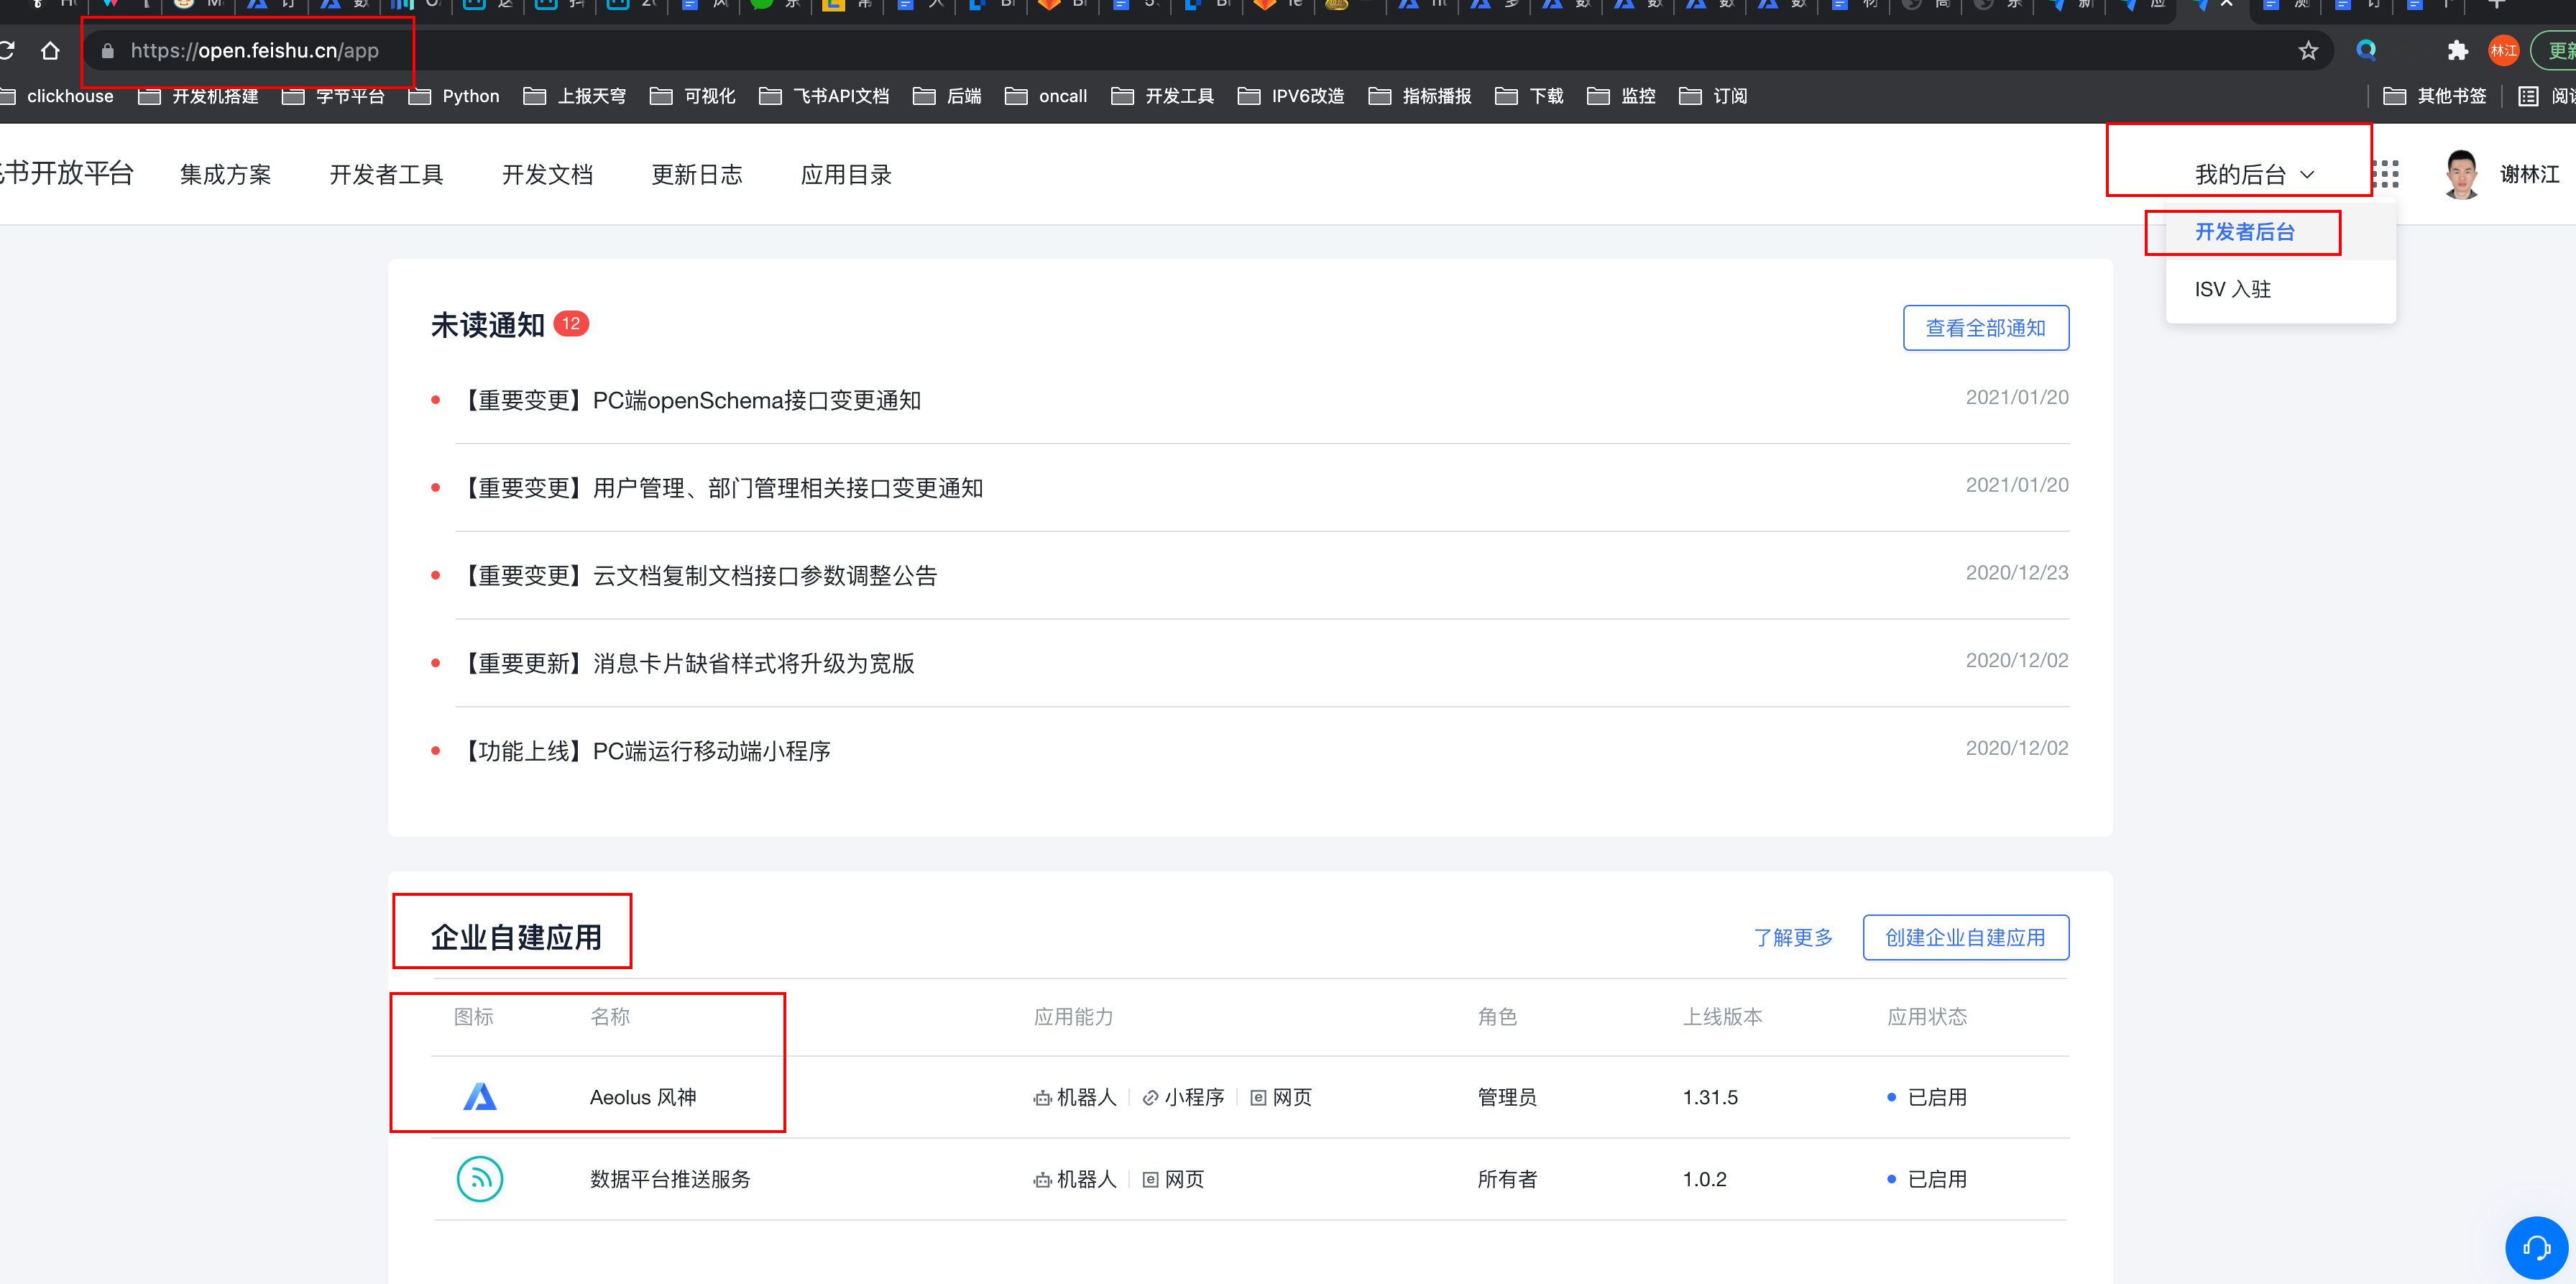
Task: Click the site lock icon in address bar
Action: tap(108, 51)
